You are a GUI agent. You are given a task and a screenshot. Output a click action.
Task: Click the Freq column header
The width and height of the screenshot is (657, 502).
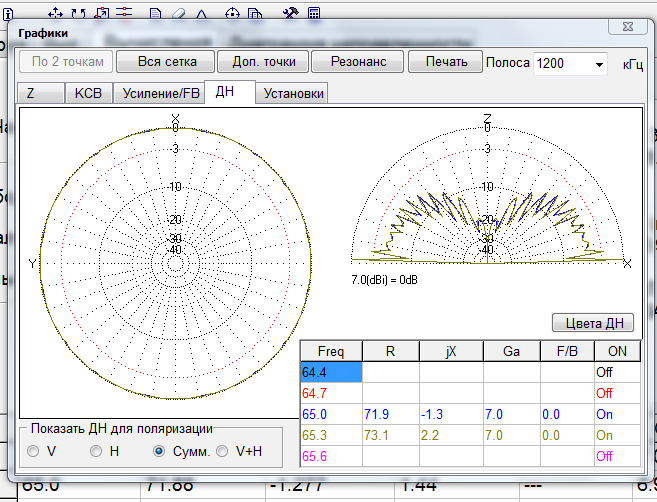331,351
